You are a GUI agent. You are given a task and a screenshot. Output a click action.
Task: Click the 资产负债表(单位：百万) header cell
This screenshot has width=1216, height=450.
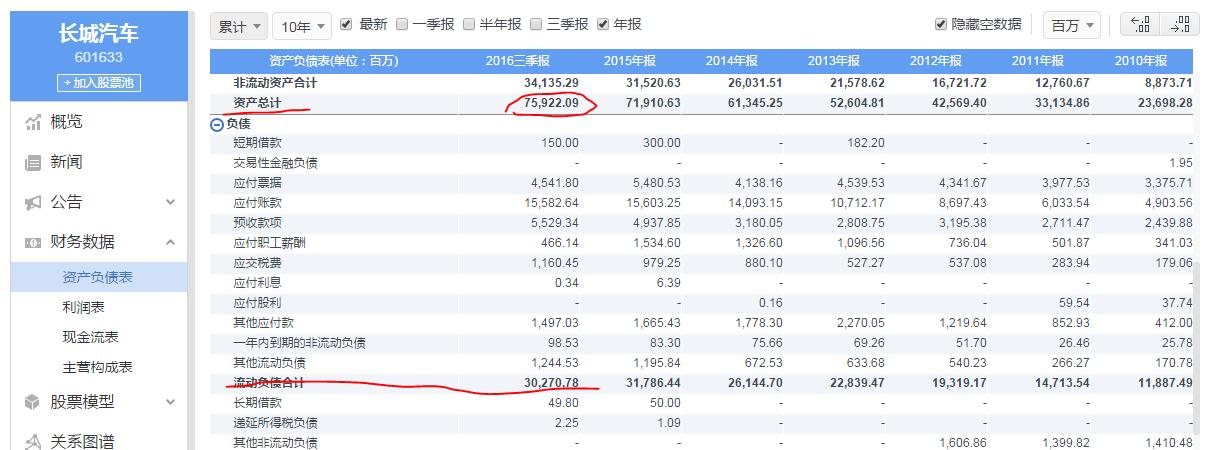tap(333, 61)
